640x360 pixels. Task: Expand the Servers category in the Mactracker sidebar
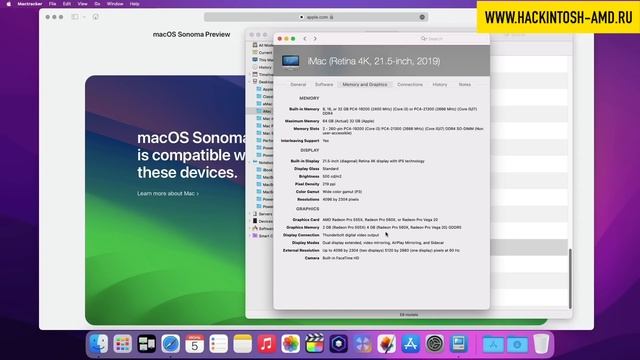click(x=250, y=214)
